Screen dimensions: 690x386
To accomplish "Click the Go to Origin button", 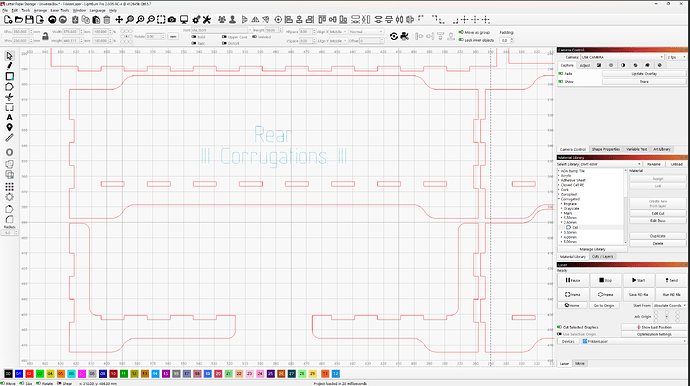I will tap(604, 305).
